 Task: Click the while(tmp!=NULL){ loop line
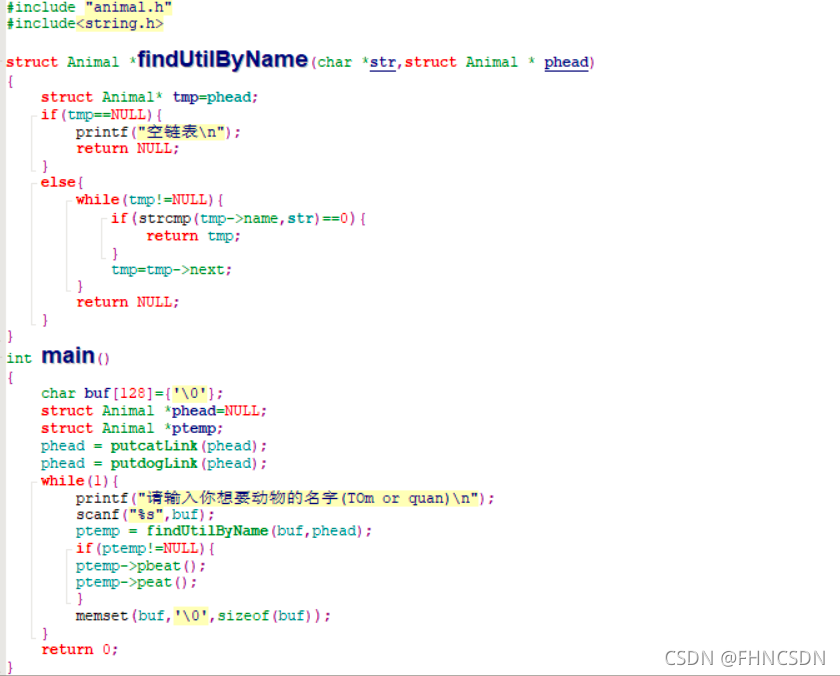coord(149,200)
